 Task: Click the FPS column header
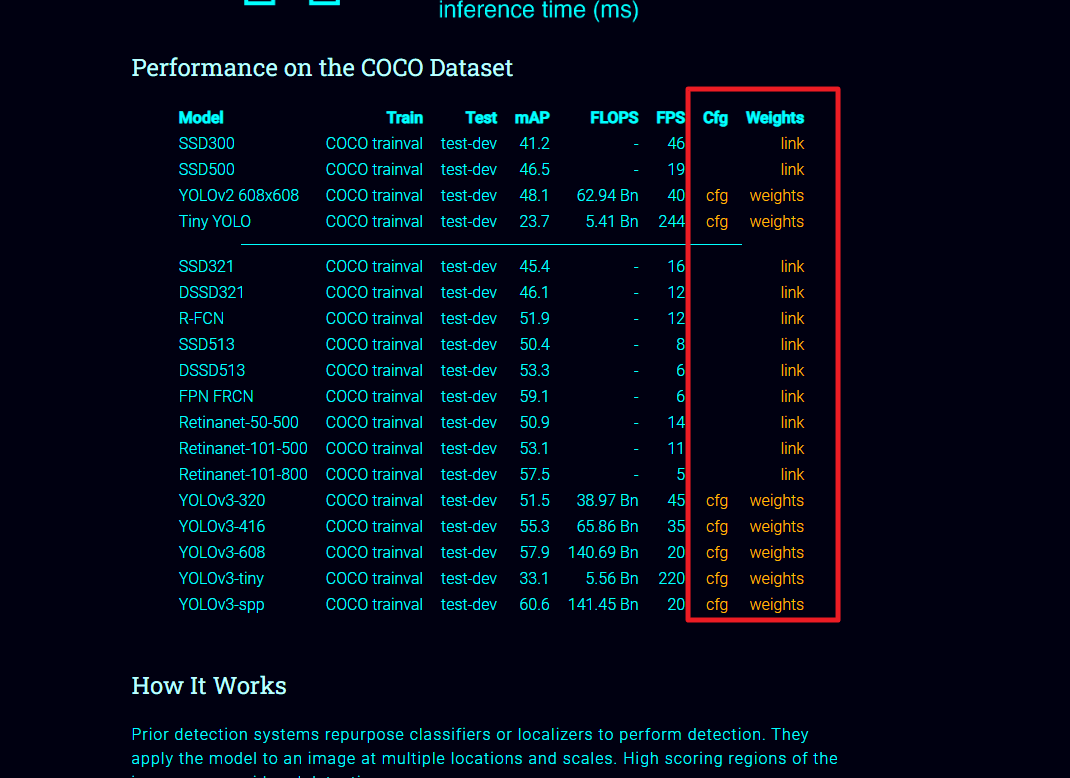670,117
